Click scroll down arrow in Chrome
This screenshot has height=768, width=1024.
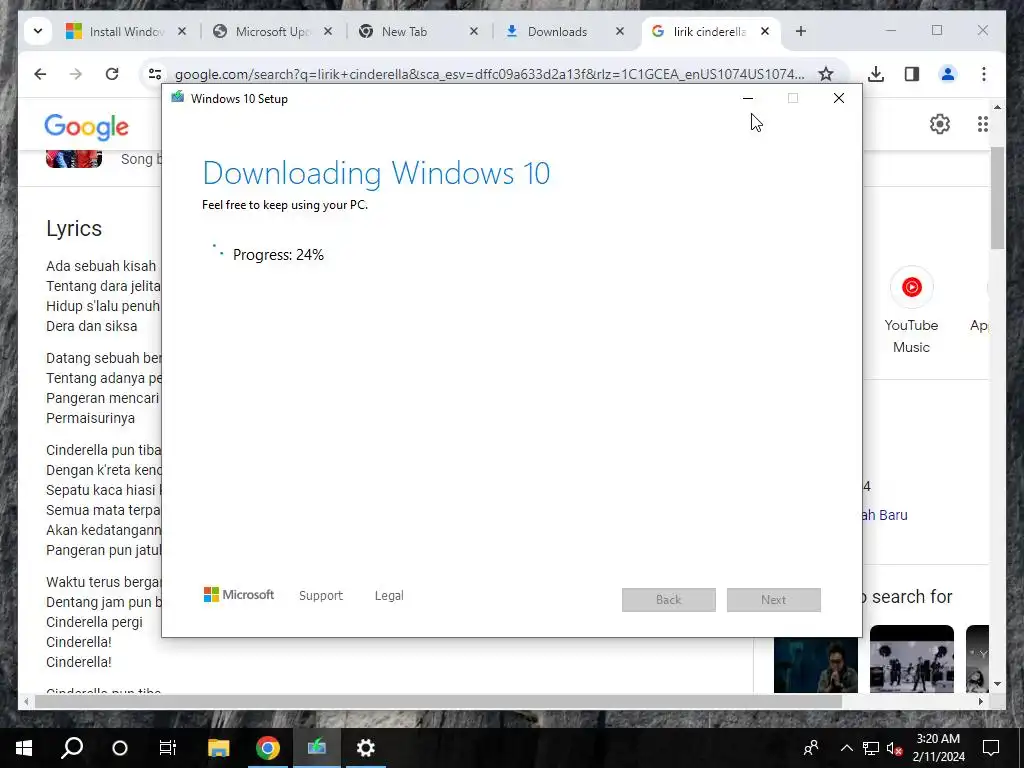(x=997, y=684)
